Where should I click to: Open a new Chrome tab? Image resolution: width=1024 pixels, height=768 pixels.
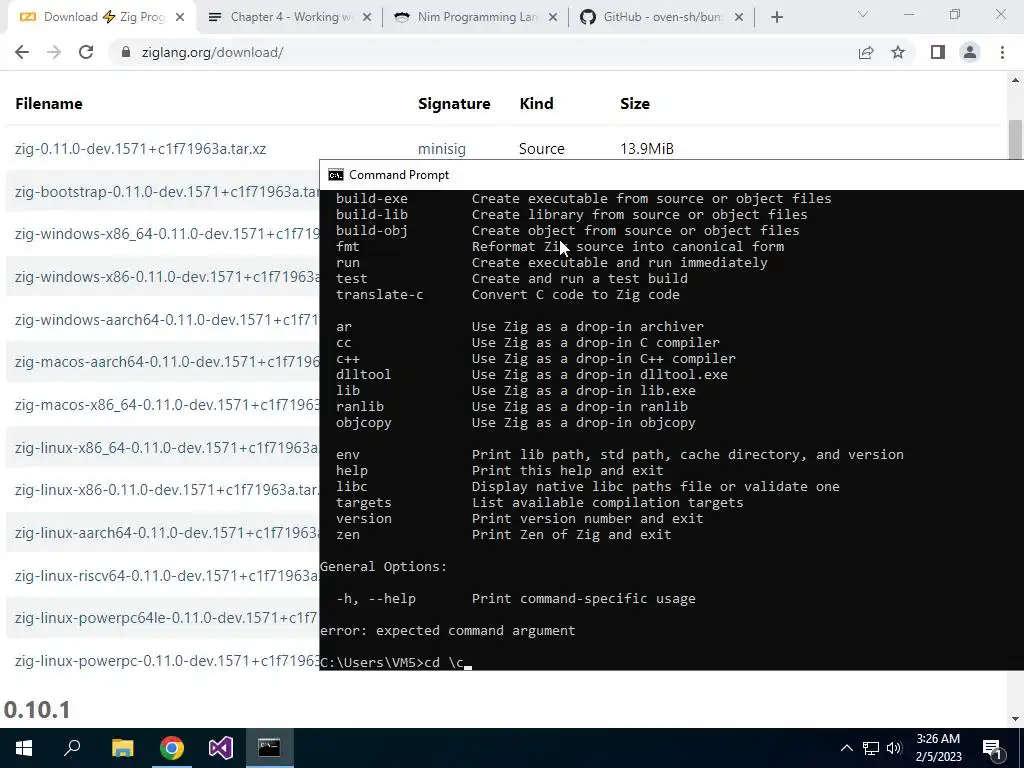point(776,17)
